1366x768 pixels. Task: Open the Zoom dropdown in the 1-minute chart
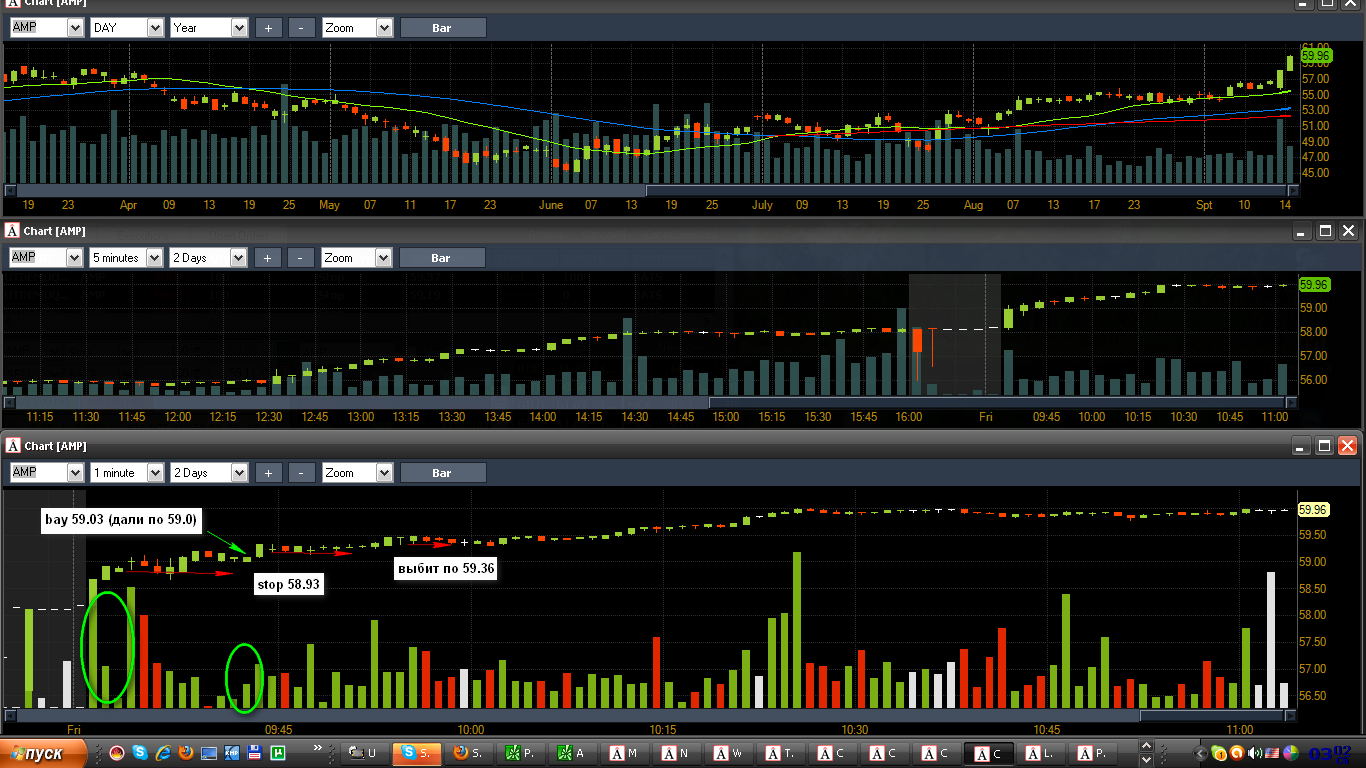tap(384, 472)
